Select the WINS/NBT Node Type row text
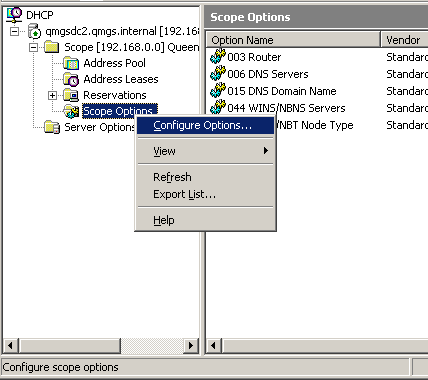 click(315, 125)
